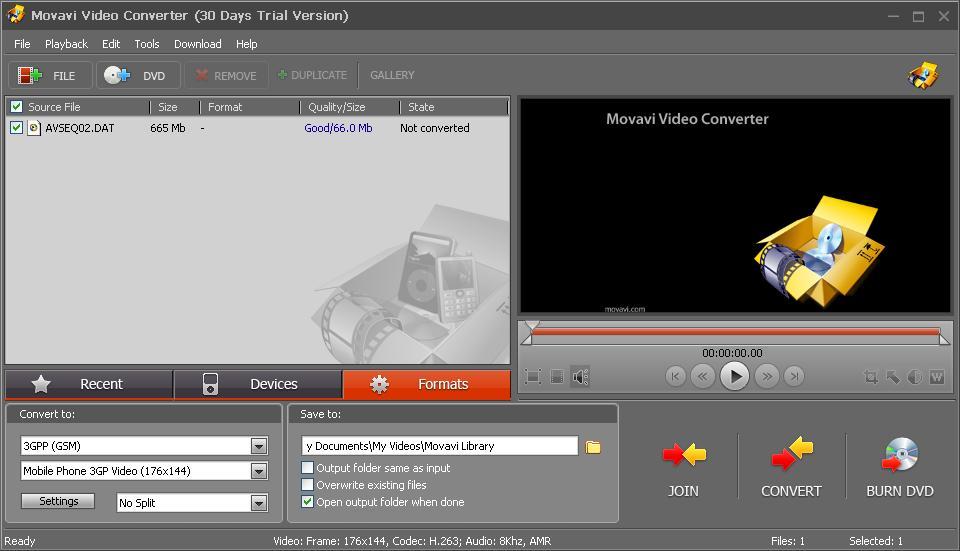Click the DUPLICATE toolbar button

(x=312, y=75)
